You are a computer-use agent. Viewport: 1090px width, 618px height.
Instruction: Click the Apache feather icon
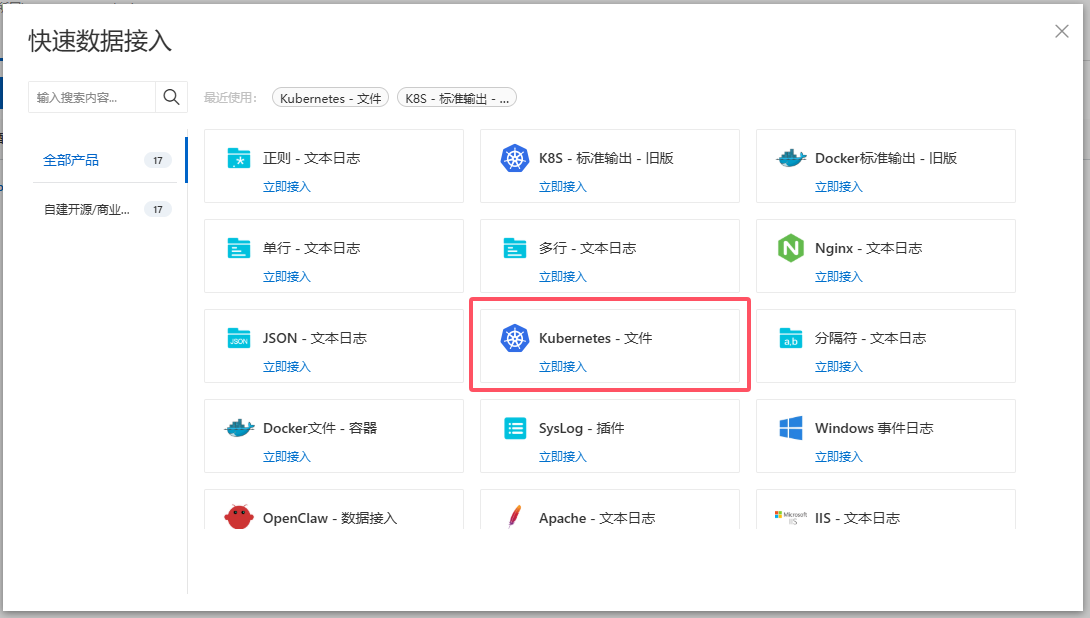pyautogui.click(x=514, y=517)
